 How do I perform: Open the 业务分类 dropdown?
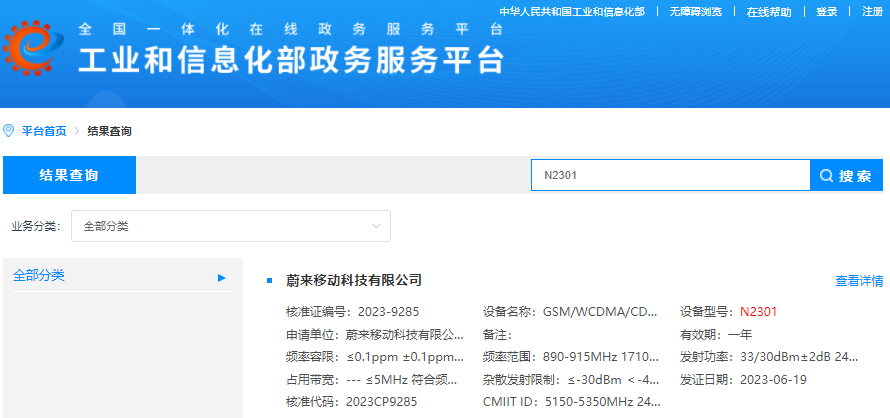(230, 226)
